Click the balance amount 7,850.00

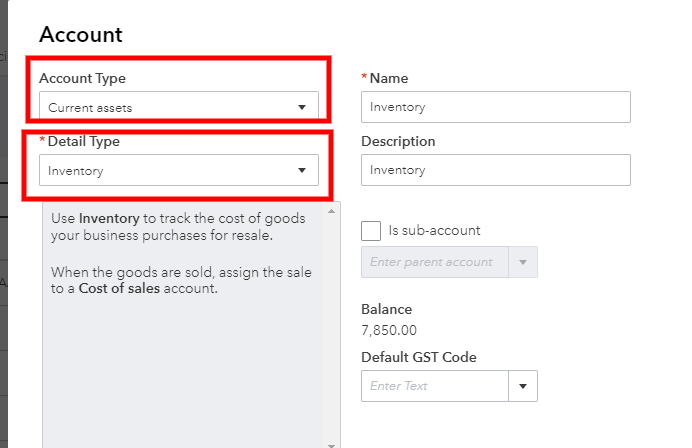pyautogui.click(x=389, y=330)
